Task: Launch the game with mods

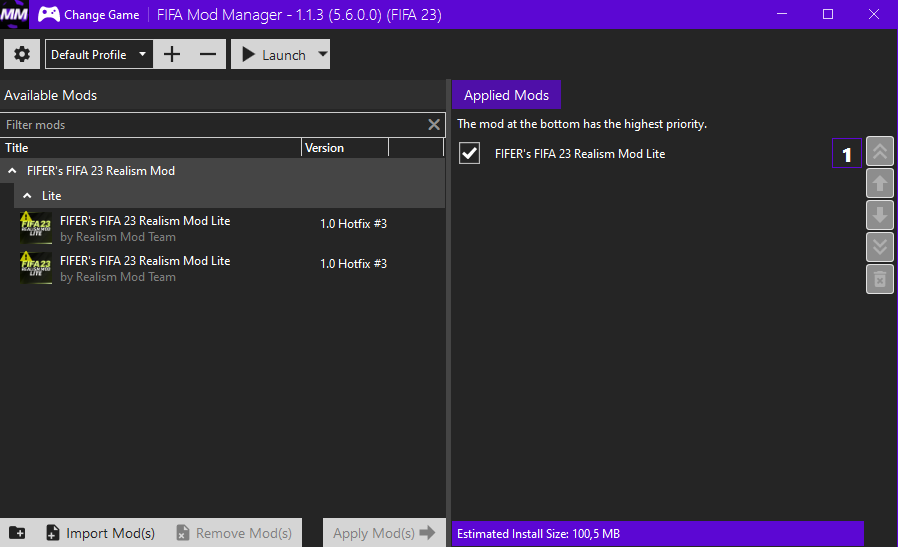Action: click(x=274, y=54)
